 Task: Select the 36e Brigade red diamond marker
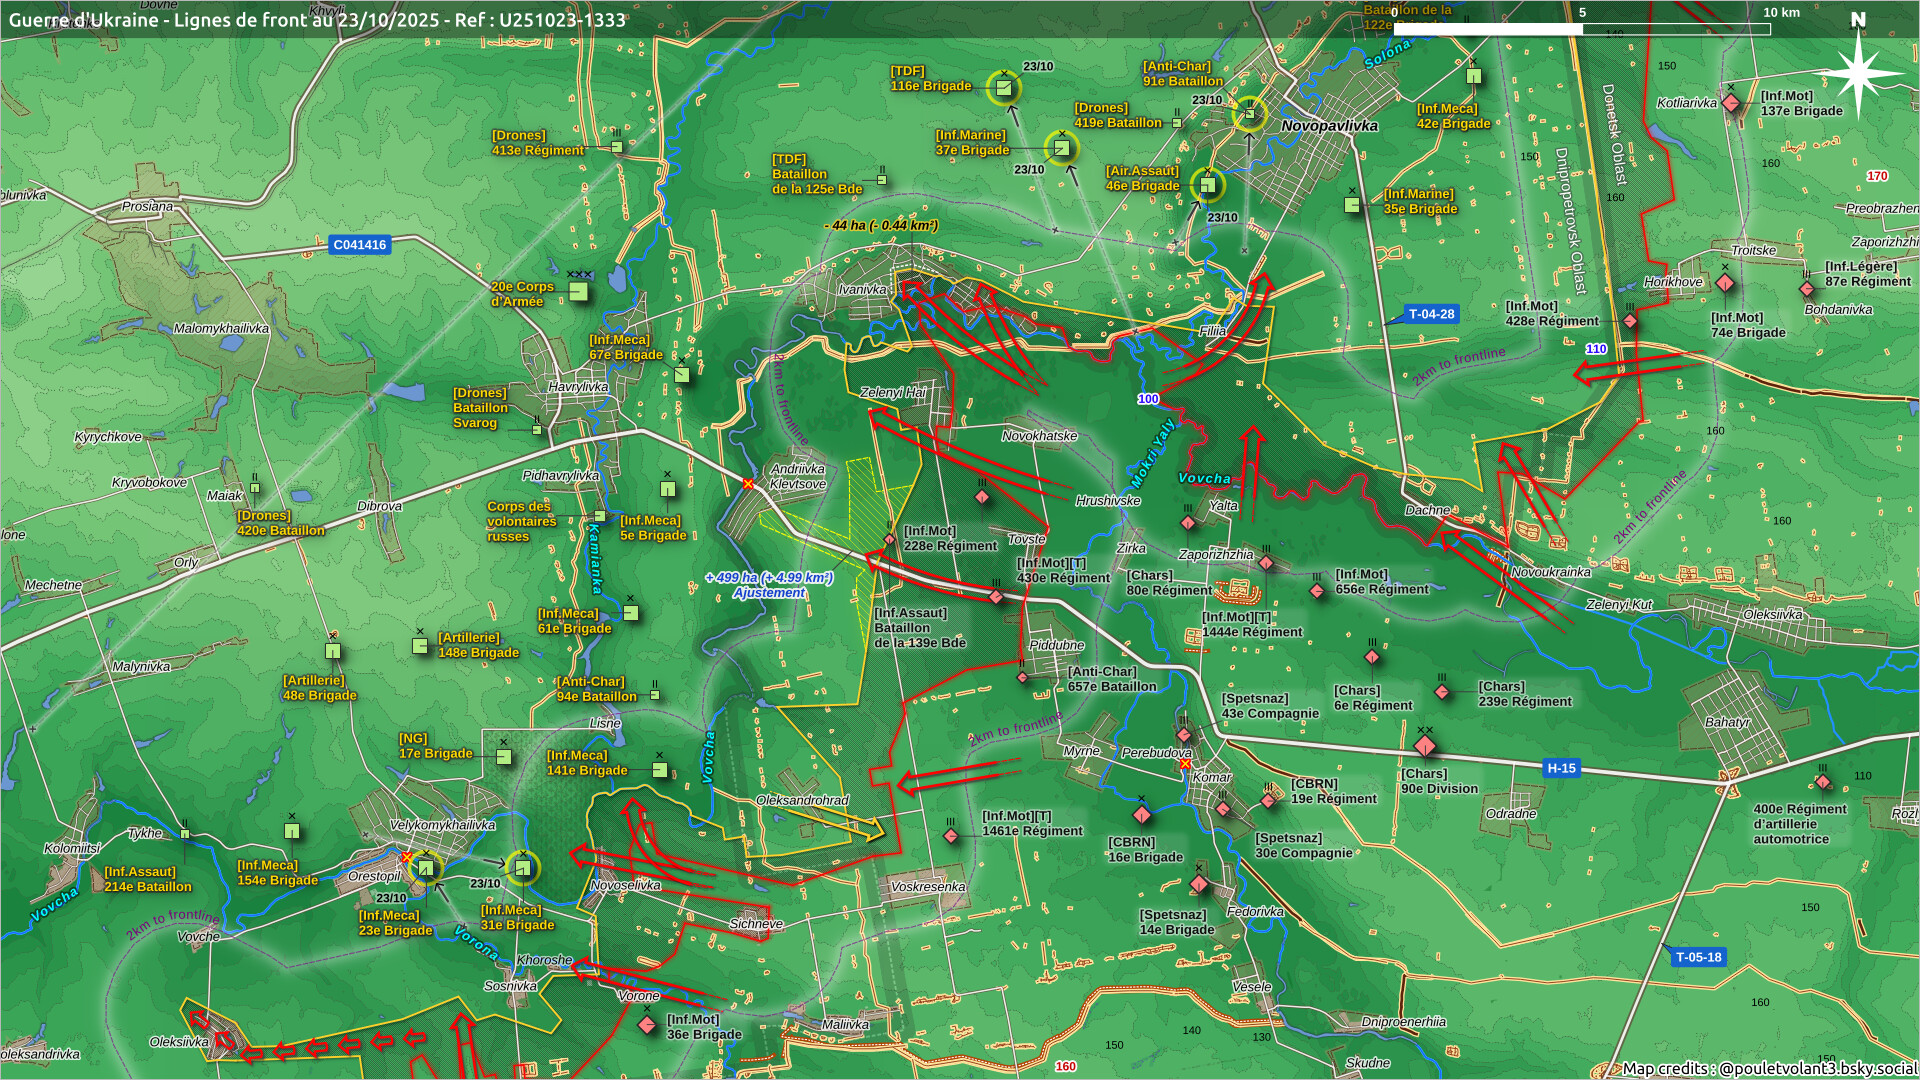pyautogui.click(x=647, y=1024)
